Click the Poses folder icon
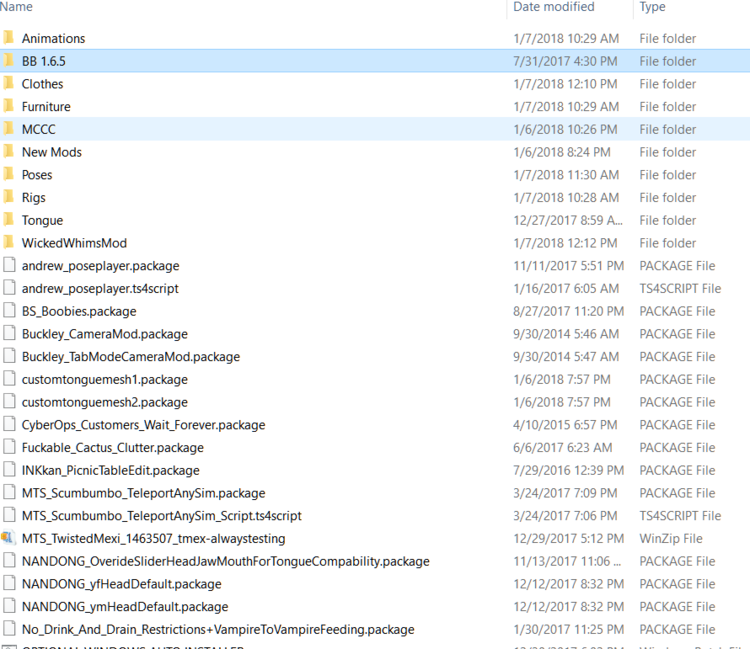The height and width of the screenshot is (649, 750). pos(8,174)
